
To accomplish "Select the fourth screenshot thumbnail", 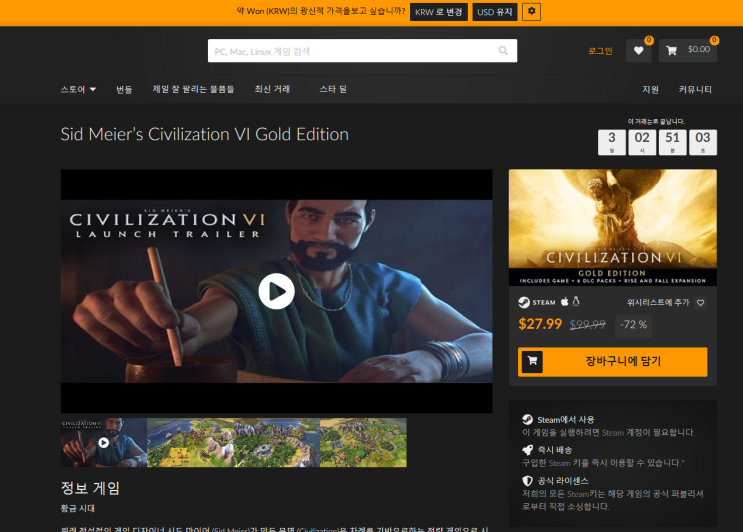I will pyautogui.click(x=363, y=442).
